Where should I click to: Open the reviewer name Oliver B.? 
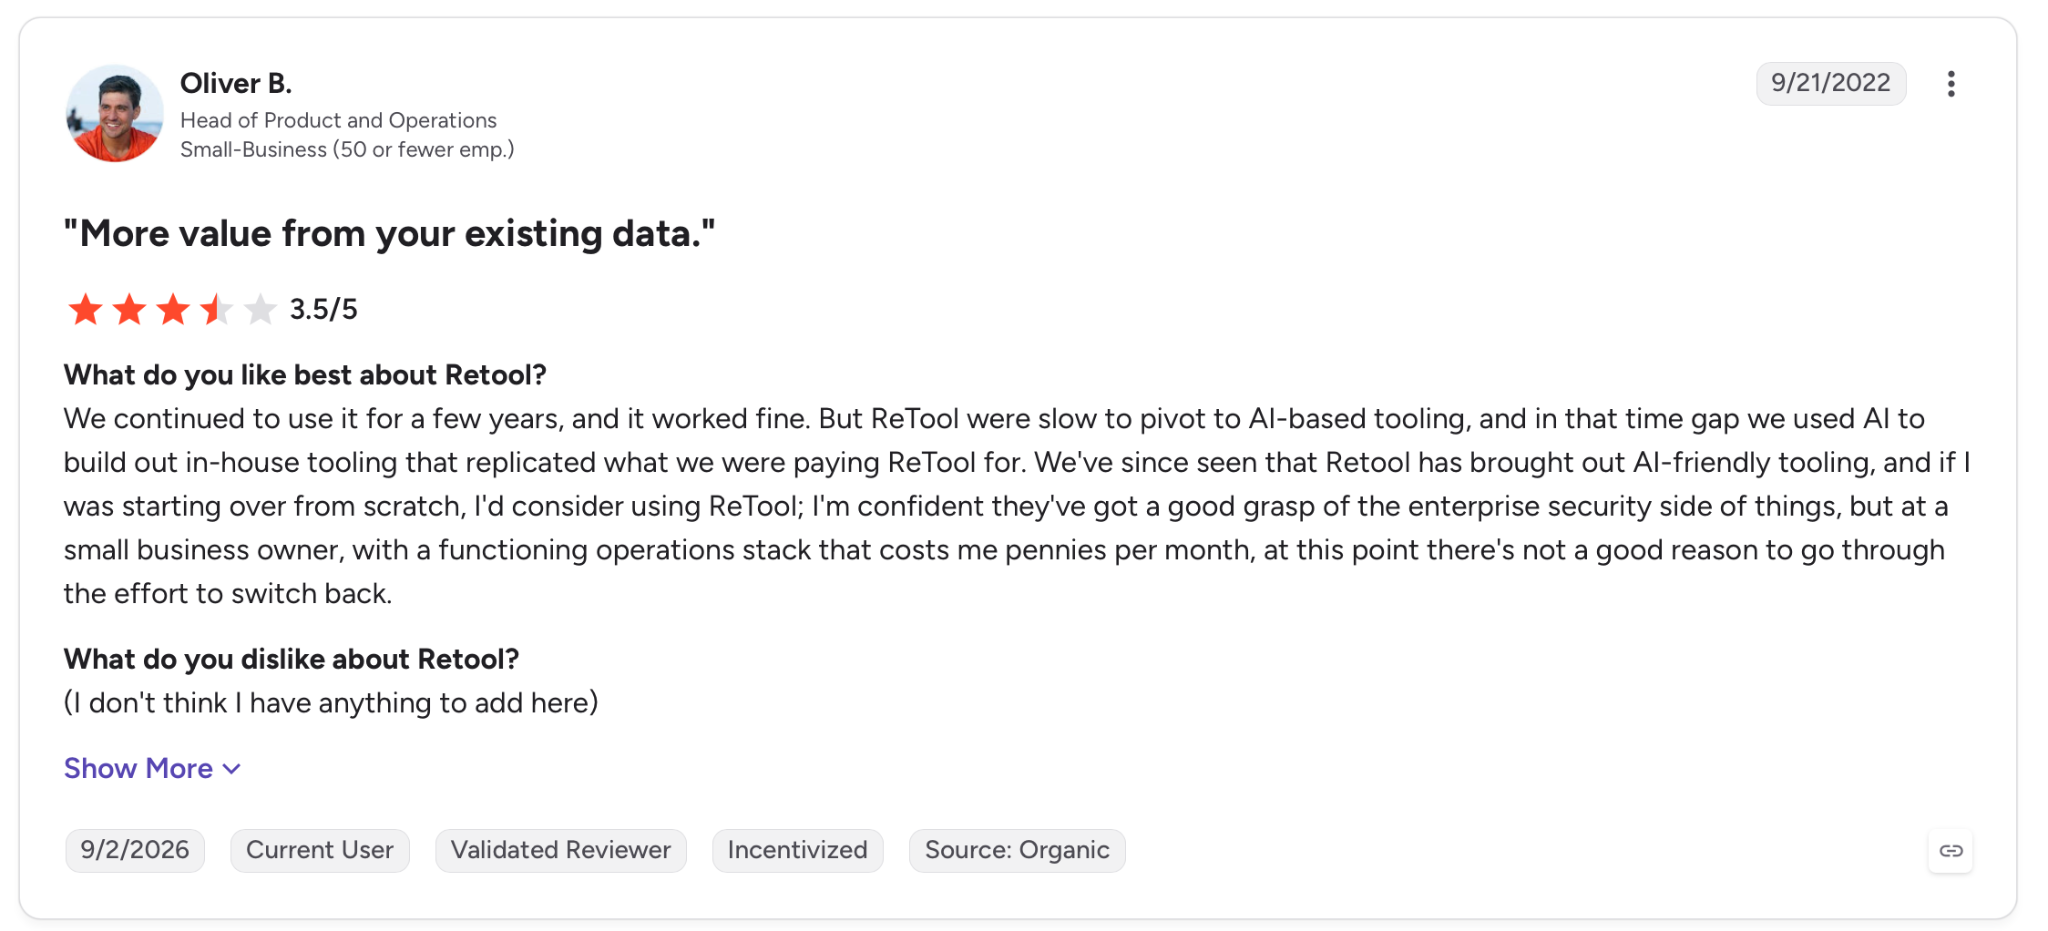pyautogui.click(x=236, y=83)
